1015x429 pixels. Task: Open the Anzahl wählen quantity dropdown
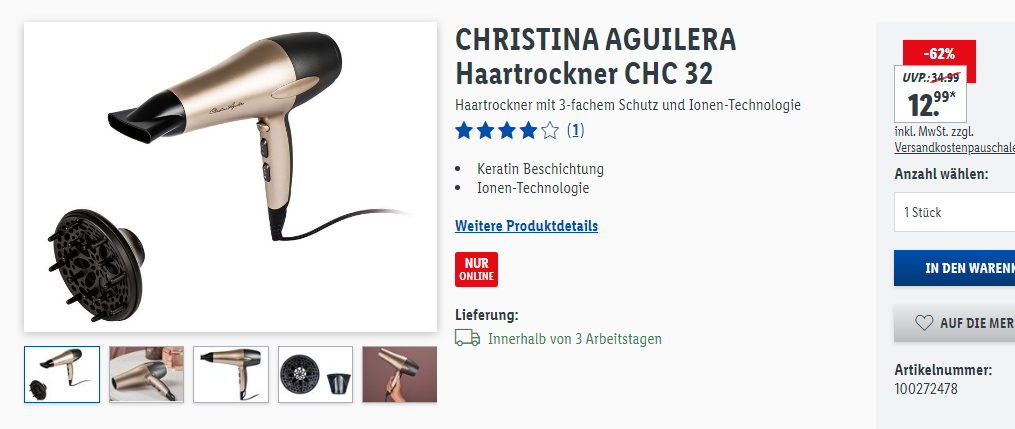click(955, 212)
